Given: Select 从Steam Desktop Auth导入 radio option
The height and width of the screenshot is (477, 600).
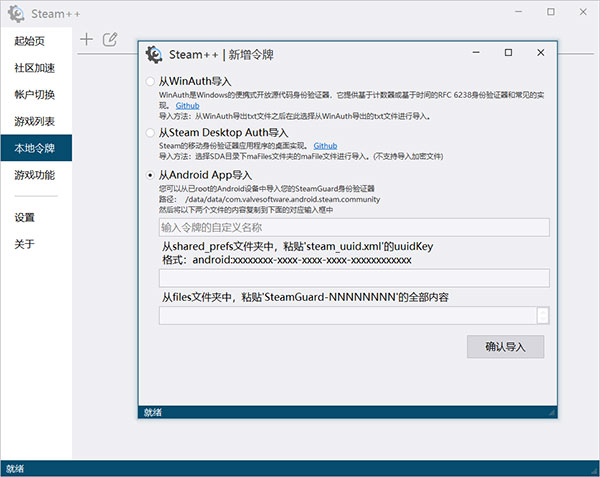Looking at the screenshot, I should click(x=150, y=133).
